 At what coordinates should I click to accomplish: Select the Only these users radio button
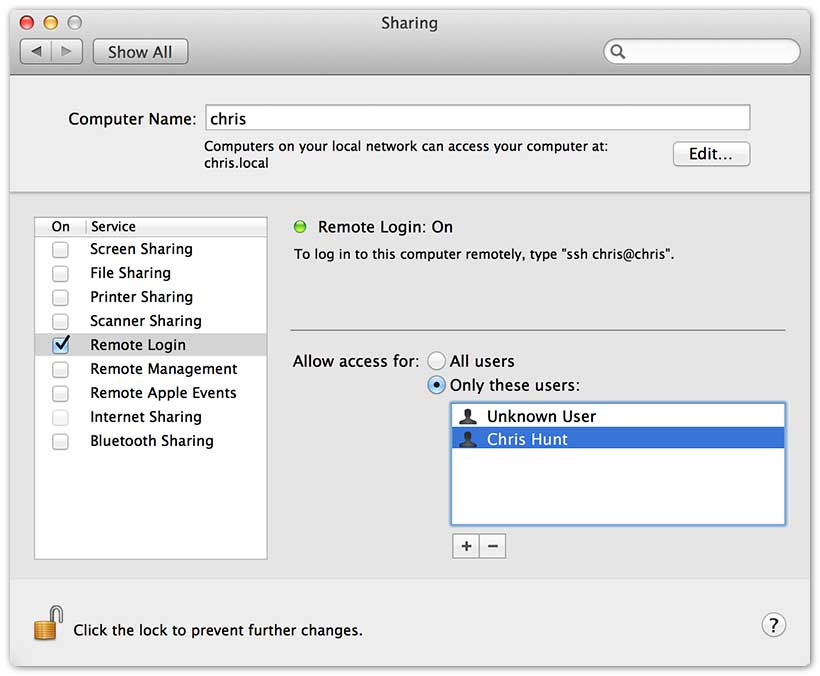[x=436, y=385]
